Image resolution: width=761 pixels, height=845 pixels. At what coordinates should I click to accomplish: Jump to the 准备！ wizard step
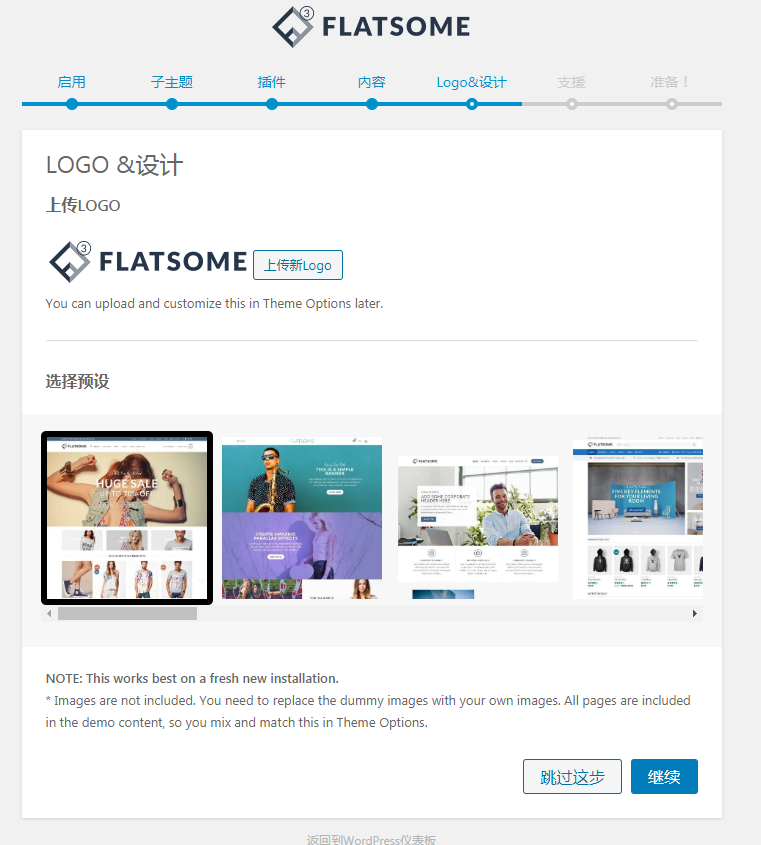[671, 82]
